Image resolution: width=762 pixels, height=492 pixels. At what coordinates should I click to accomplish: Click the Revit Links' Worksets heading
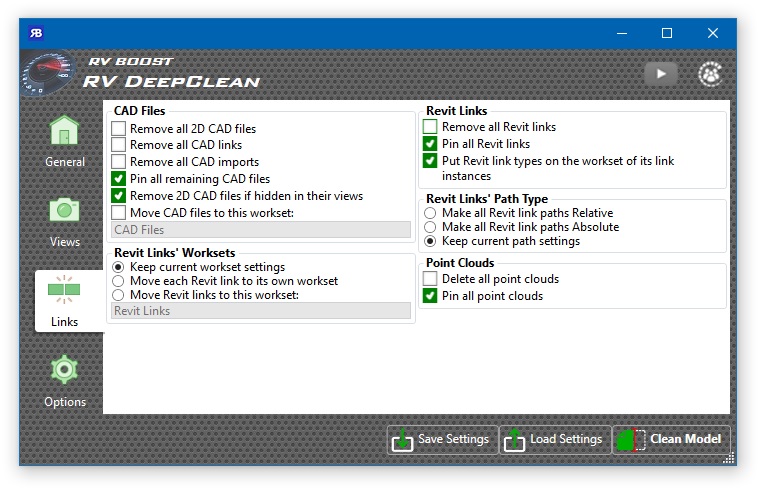pyautogui.click(x=174, y=253)
